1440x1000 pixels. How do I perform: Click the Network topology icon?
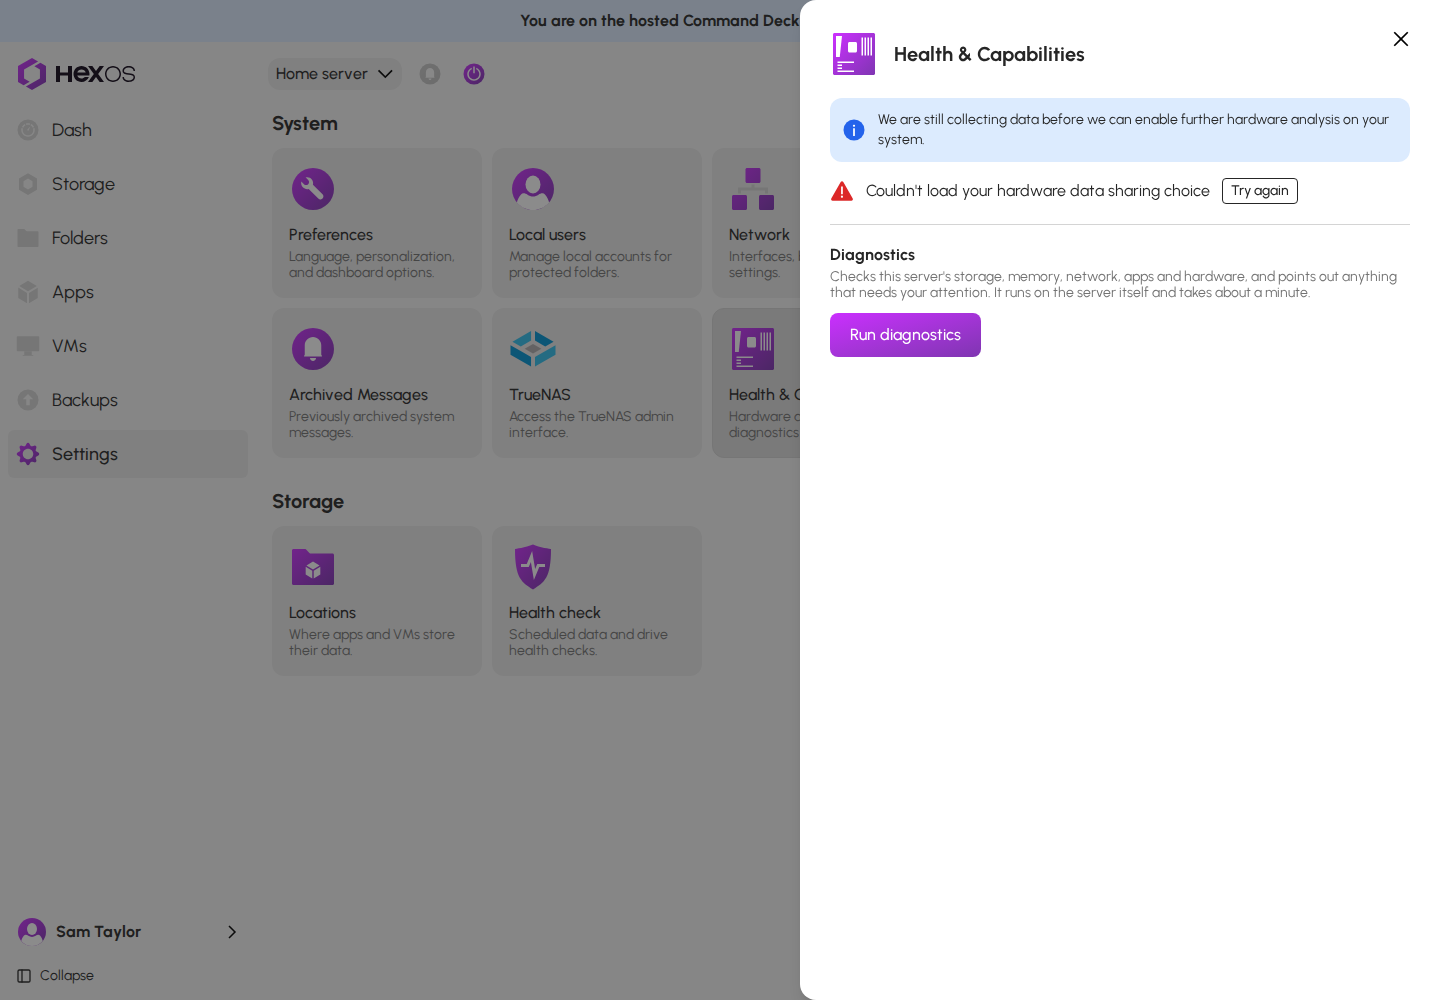[x=753, y=189]
